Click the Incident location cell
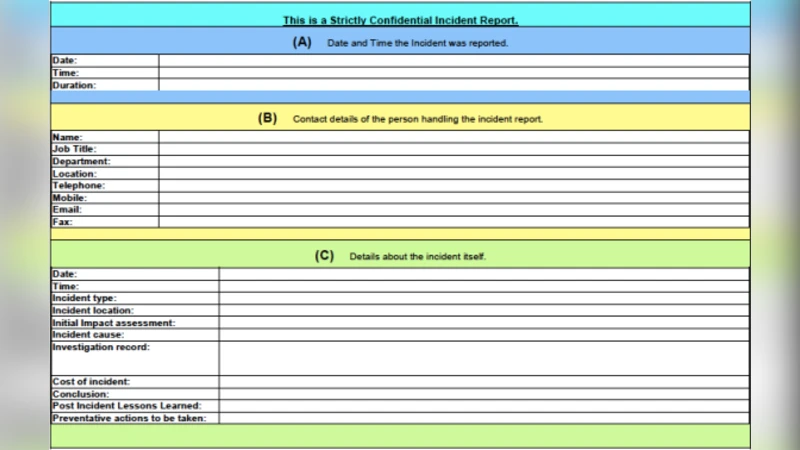 coord(483,311)
